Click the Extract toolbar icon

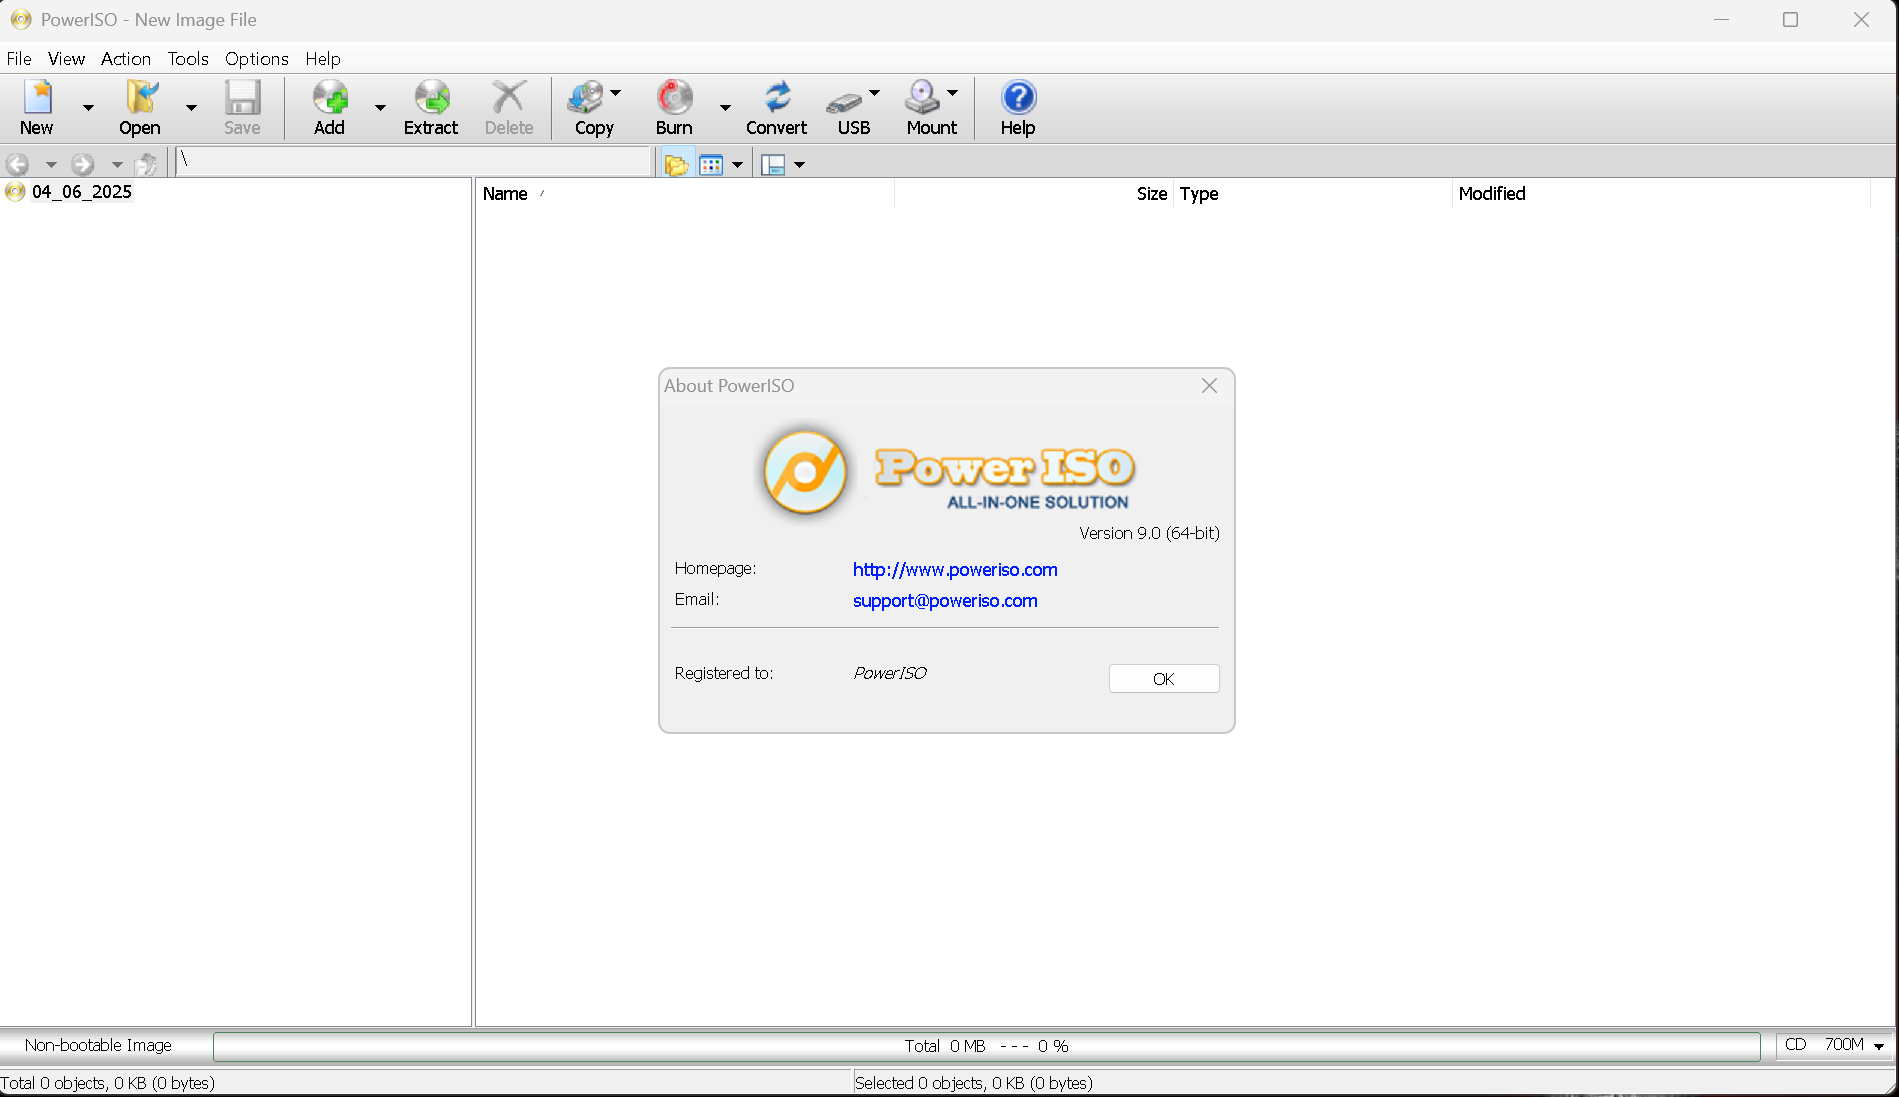click(x=431, y=98)
